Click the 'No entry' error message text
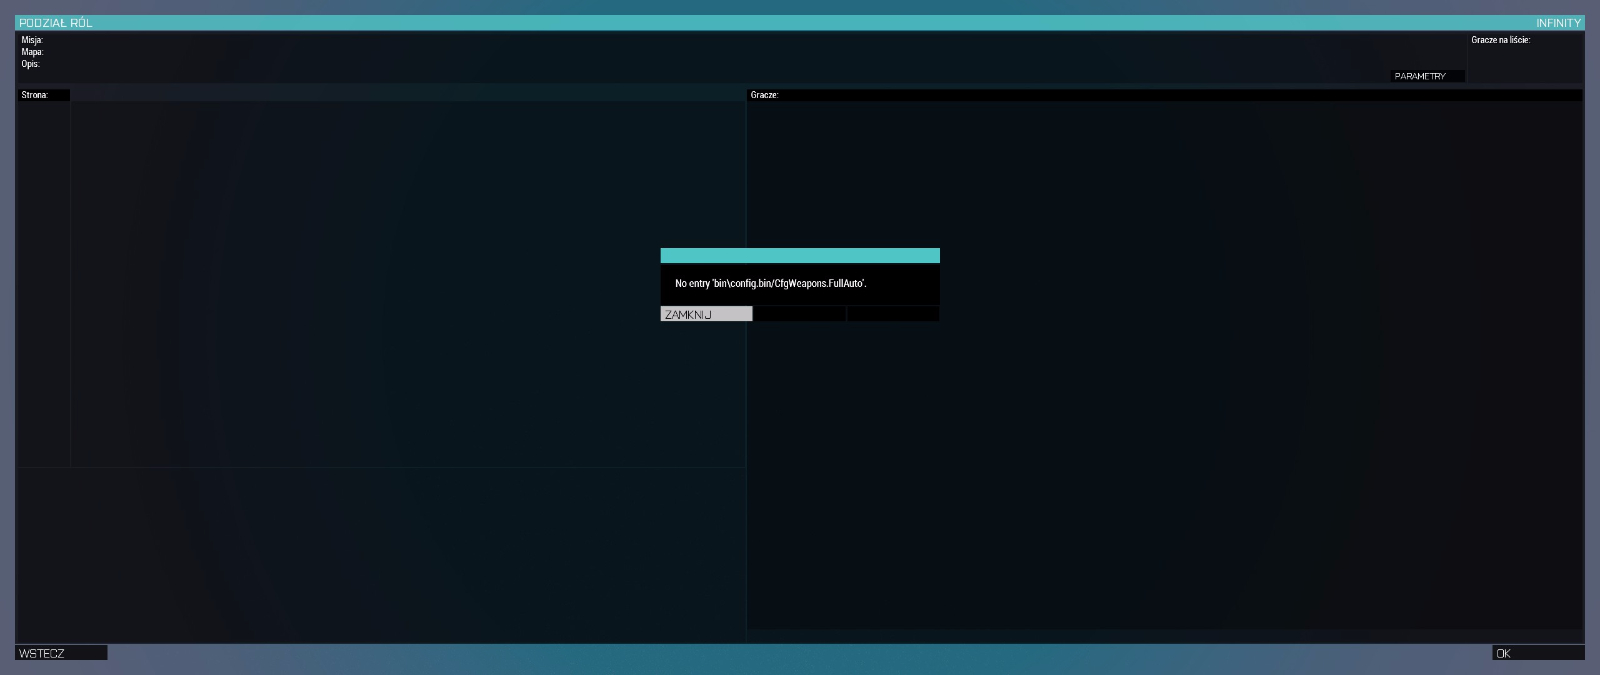 click(x=770, y=284)
